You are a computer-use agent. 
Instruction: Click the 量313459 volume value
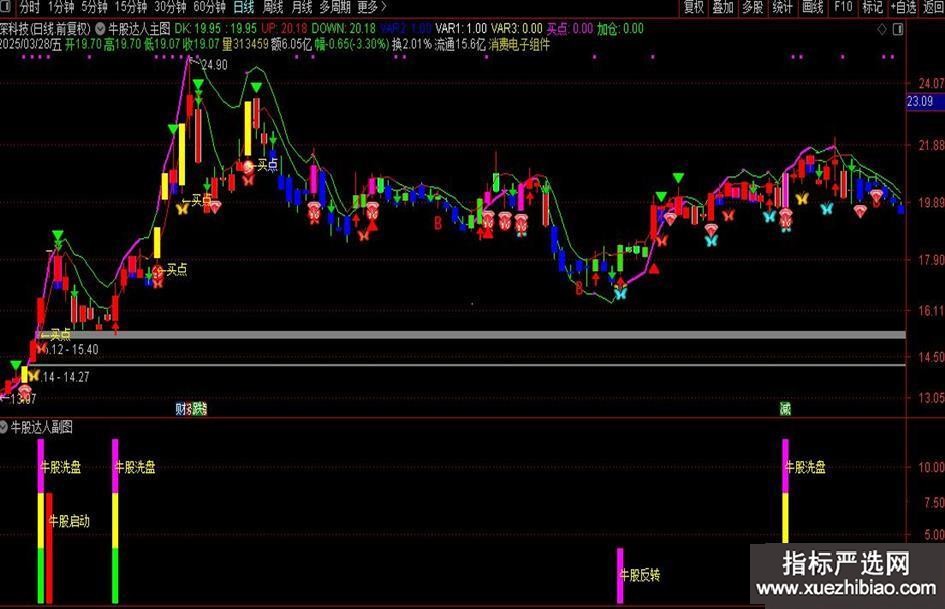click(x=245, y=44)
